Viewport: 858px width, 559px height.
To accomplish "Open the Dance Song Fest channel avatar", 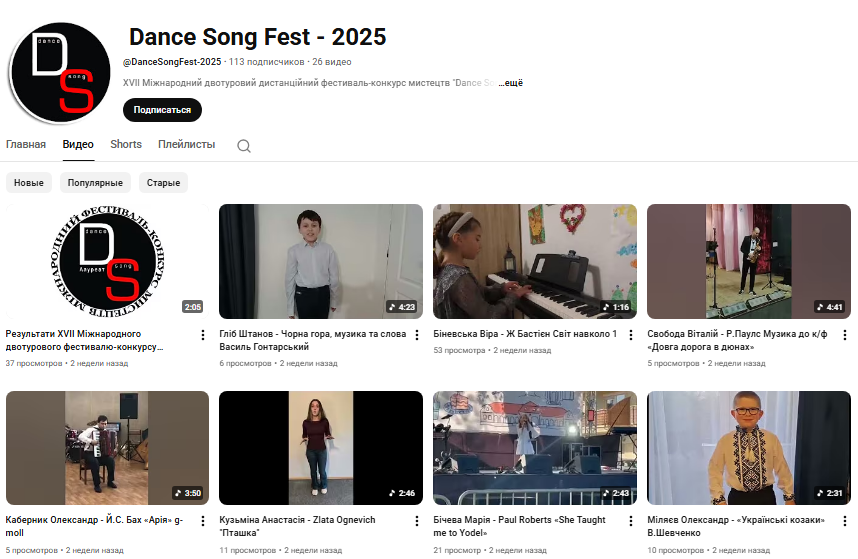I will 59,71.
